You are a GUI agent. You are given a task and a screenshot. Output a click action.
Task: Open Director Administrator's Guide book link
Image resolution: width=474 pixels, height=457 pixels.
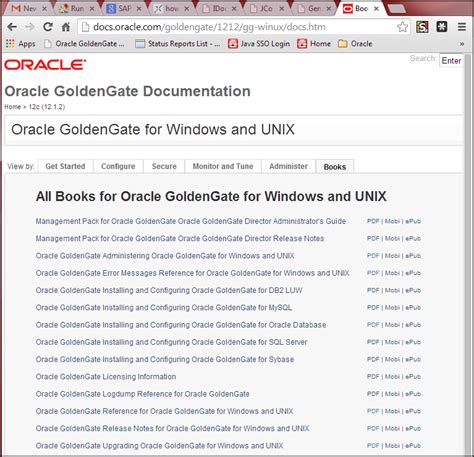[191, 221]
